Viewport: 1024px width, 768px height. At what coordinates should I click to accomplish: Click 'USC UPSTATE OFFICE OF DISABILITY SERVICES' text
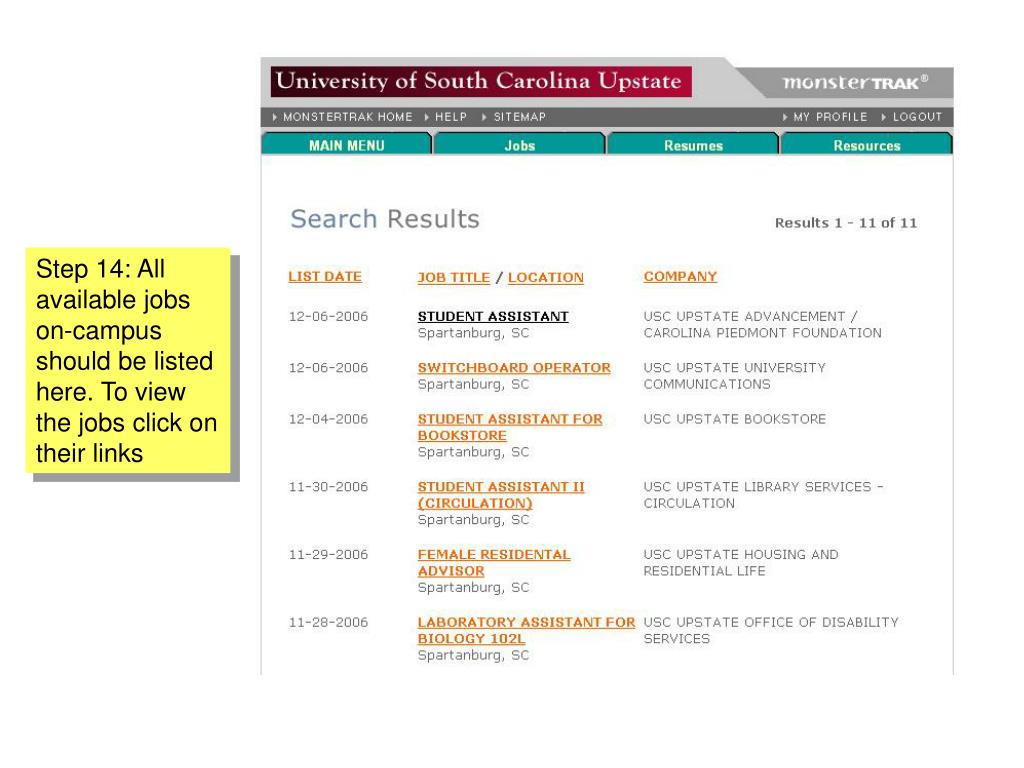pos(771,631)
